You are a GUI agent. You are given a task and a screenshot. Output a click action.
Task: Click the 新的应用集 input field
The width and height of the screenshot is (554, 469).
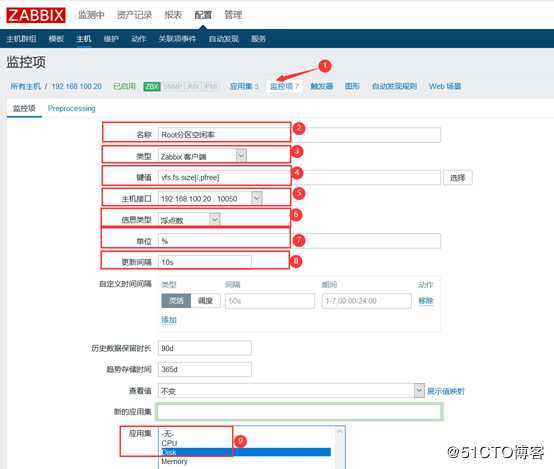(299, 412)
